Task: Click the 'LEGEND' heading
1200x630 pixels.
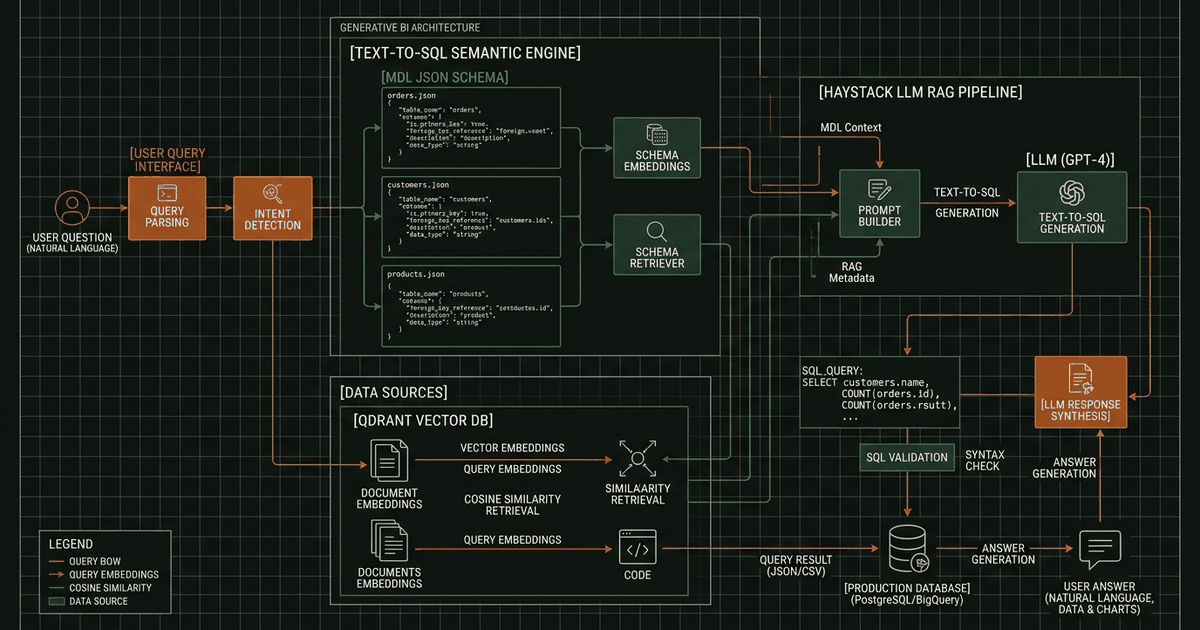Action: point(71,544)
